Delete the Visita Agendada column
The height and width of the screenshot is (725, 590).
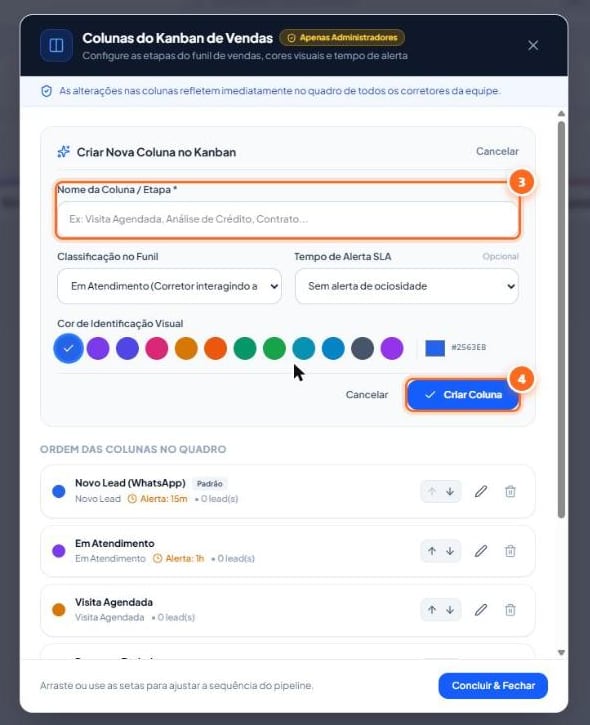click(510, 610)
